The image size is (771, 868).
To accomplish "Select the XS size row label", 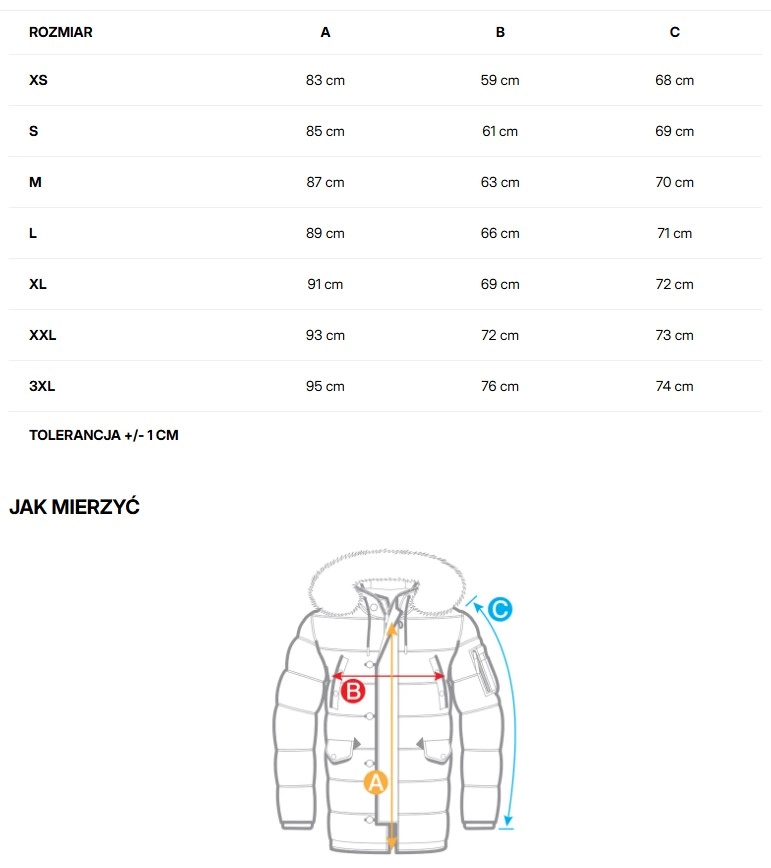I will coord(38,80).
